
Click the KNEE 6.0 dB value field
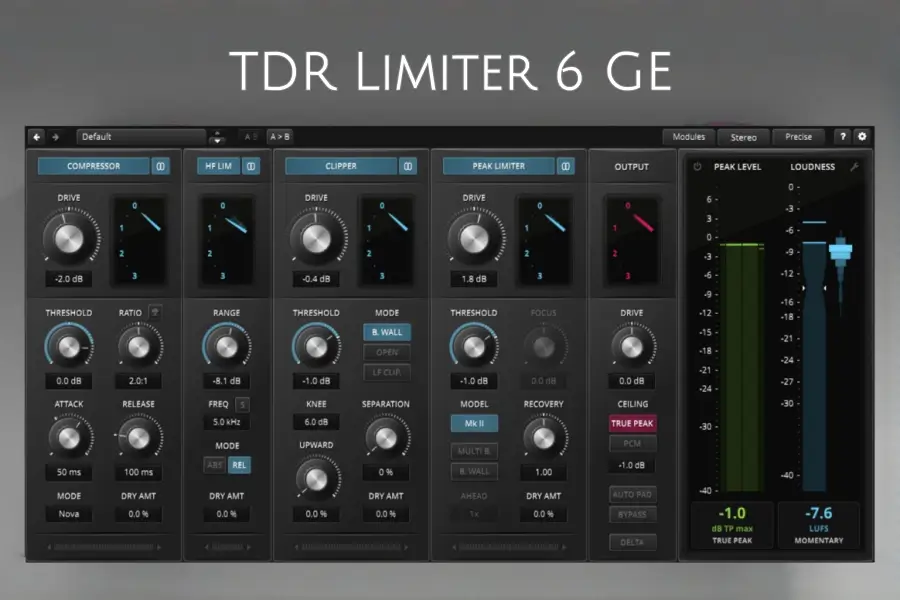(x=316, y=422)
